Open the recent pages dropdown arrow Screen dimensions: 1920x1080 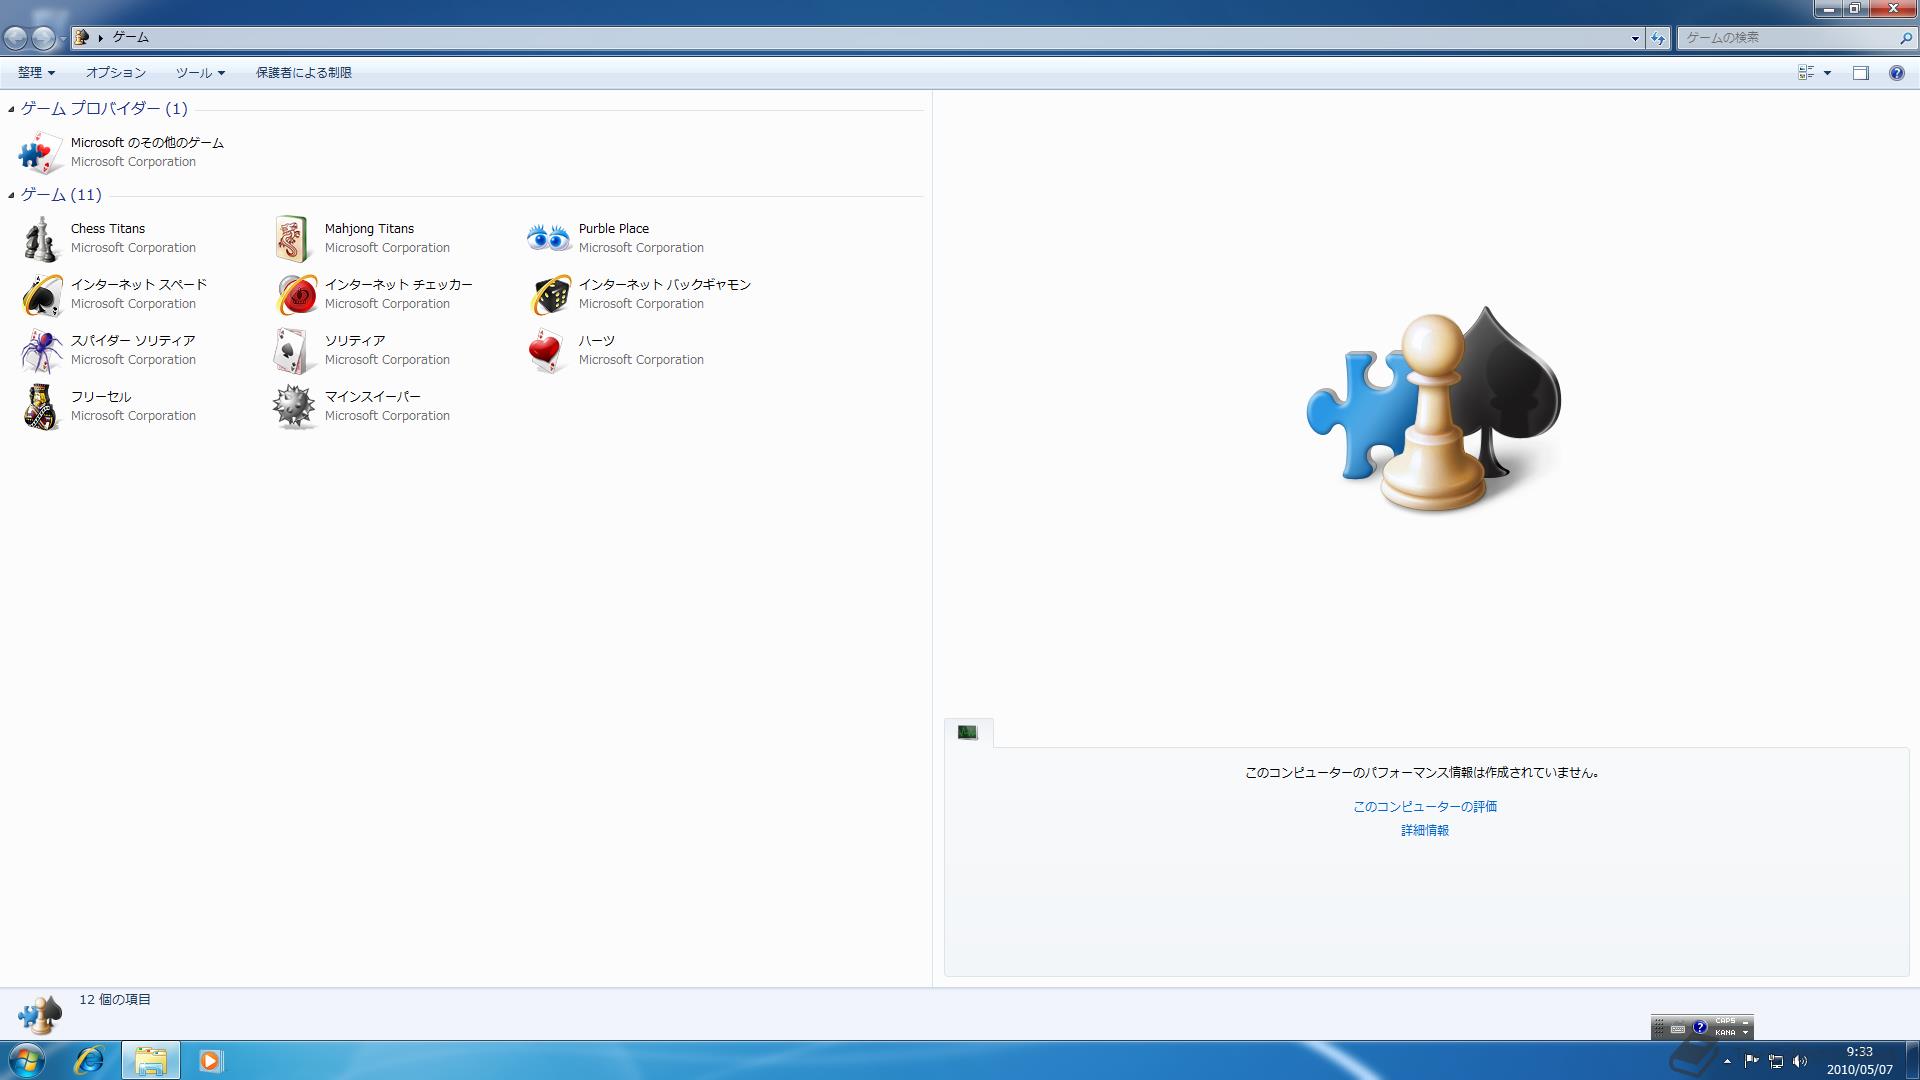point(63,38)
